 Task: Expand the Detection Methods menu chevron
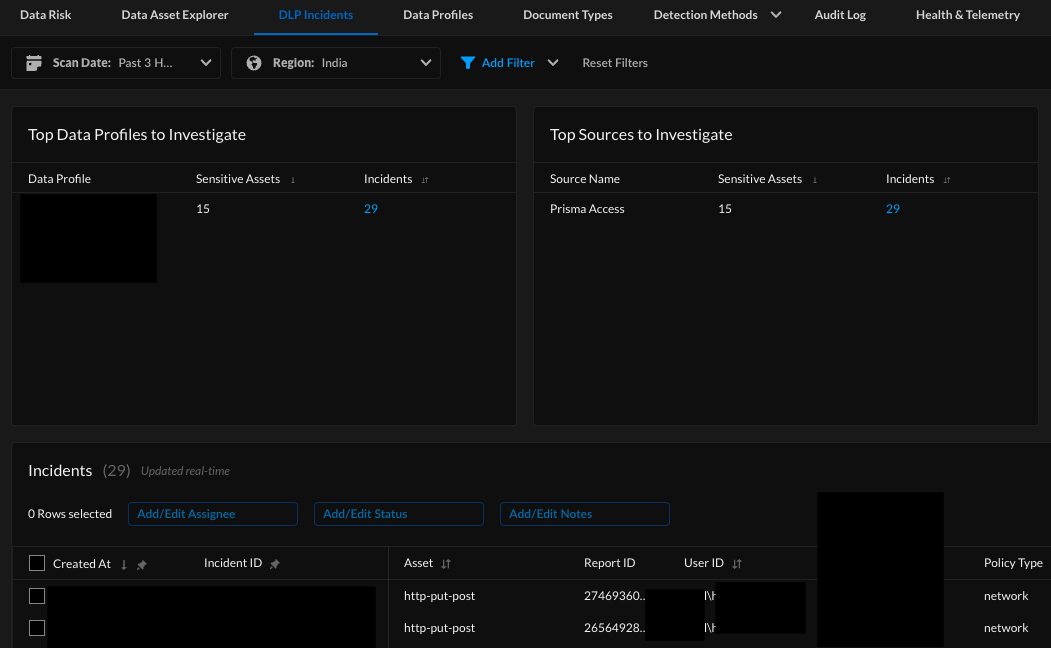point(776,15)
